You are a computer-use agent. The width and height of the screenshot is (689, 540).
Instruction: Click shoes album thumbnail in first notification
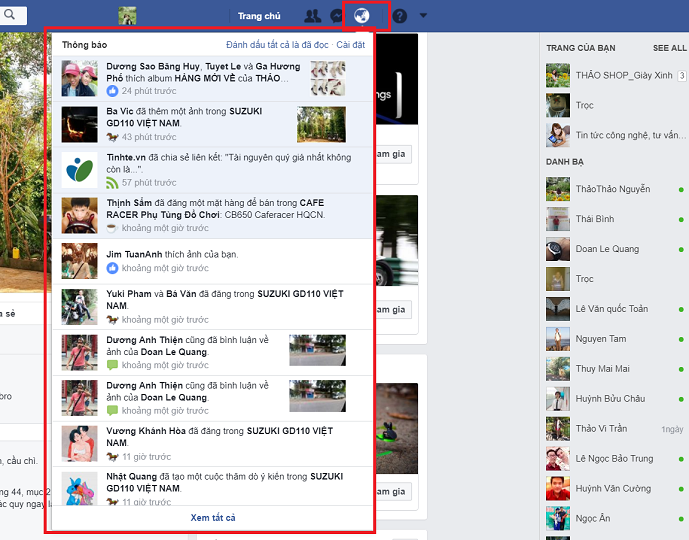328,79
